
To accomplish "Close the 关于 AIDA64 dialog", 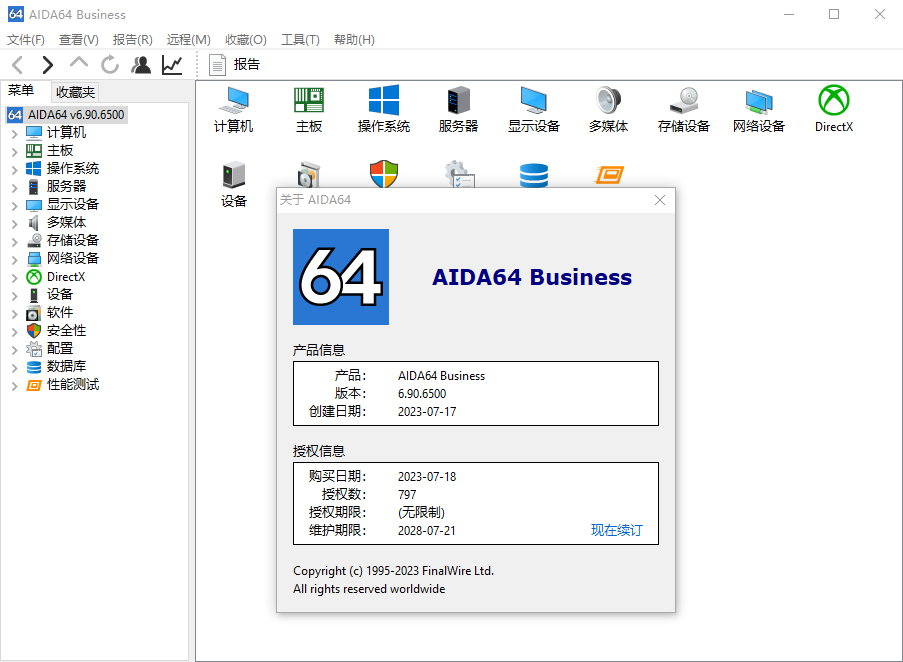I will pos(660,200).
